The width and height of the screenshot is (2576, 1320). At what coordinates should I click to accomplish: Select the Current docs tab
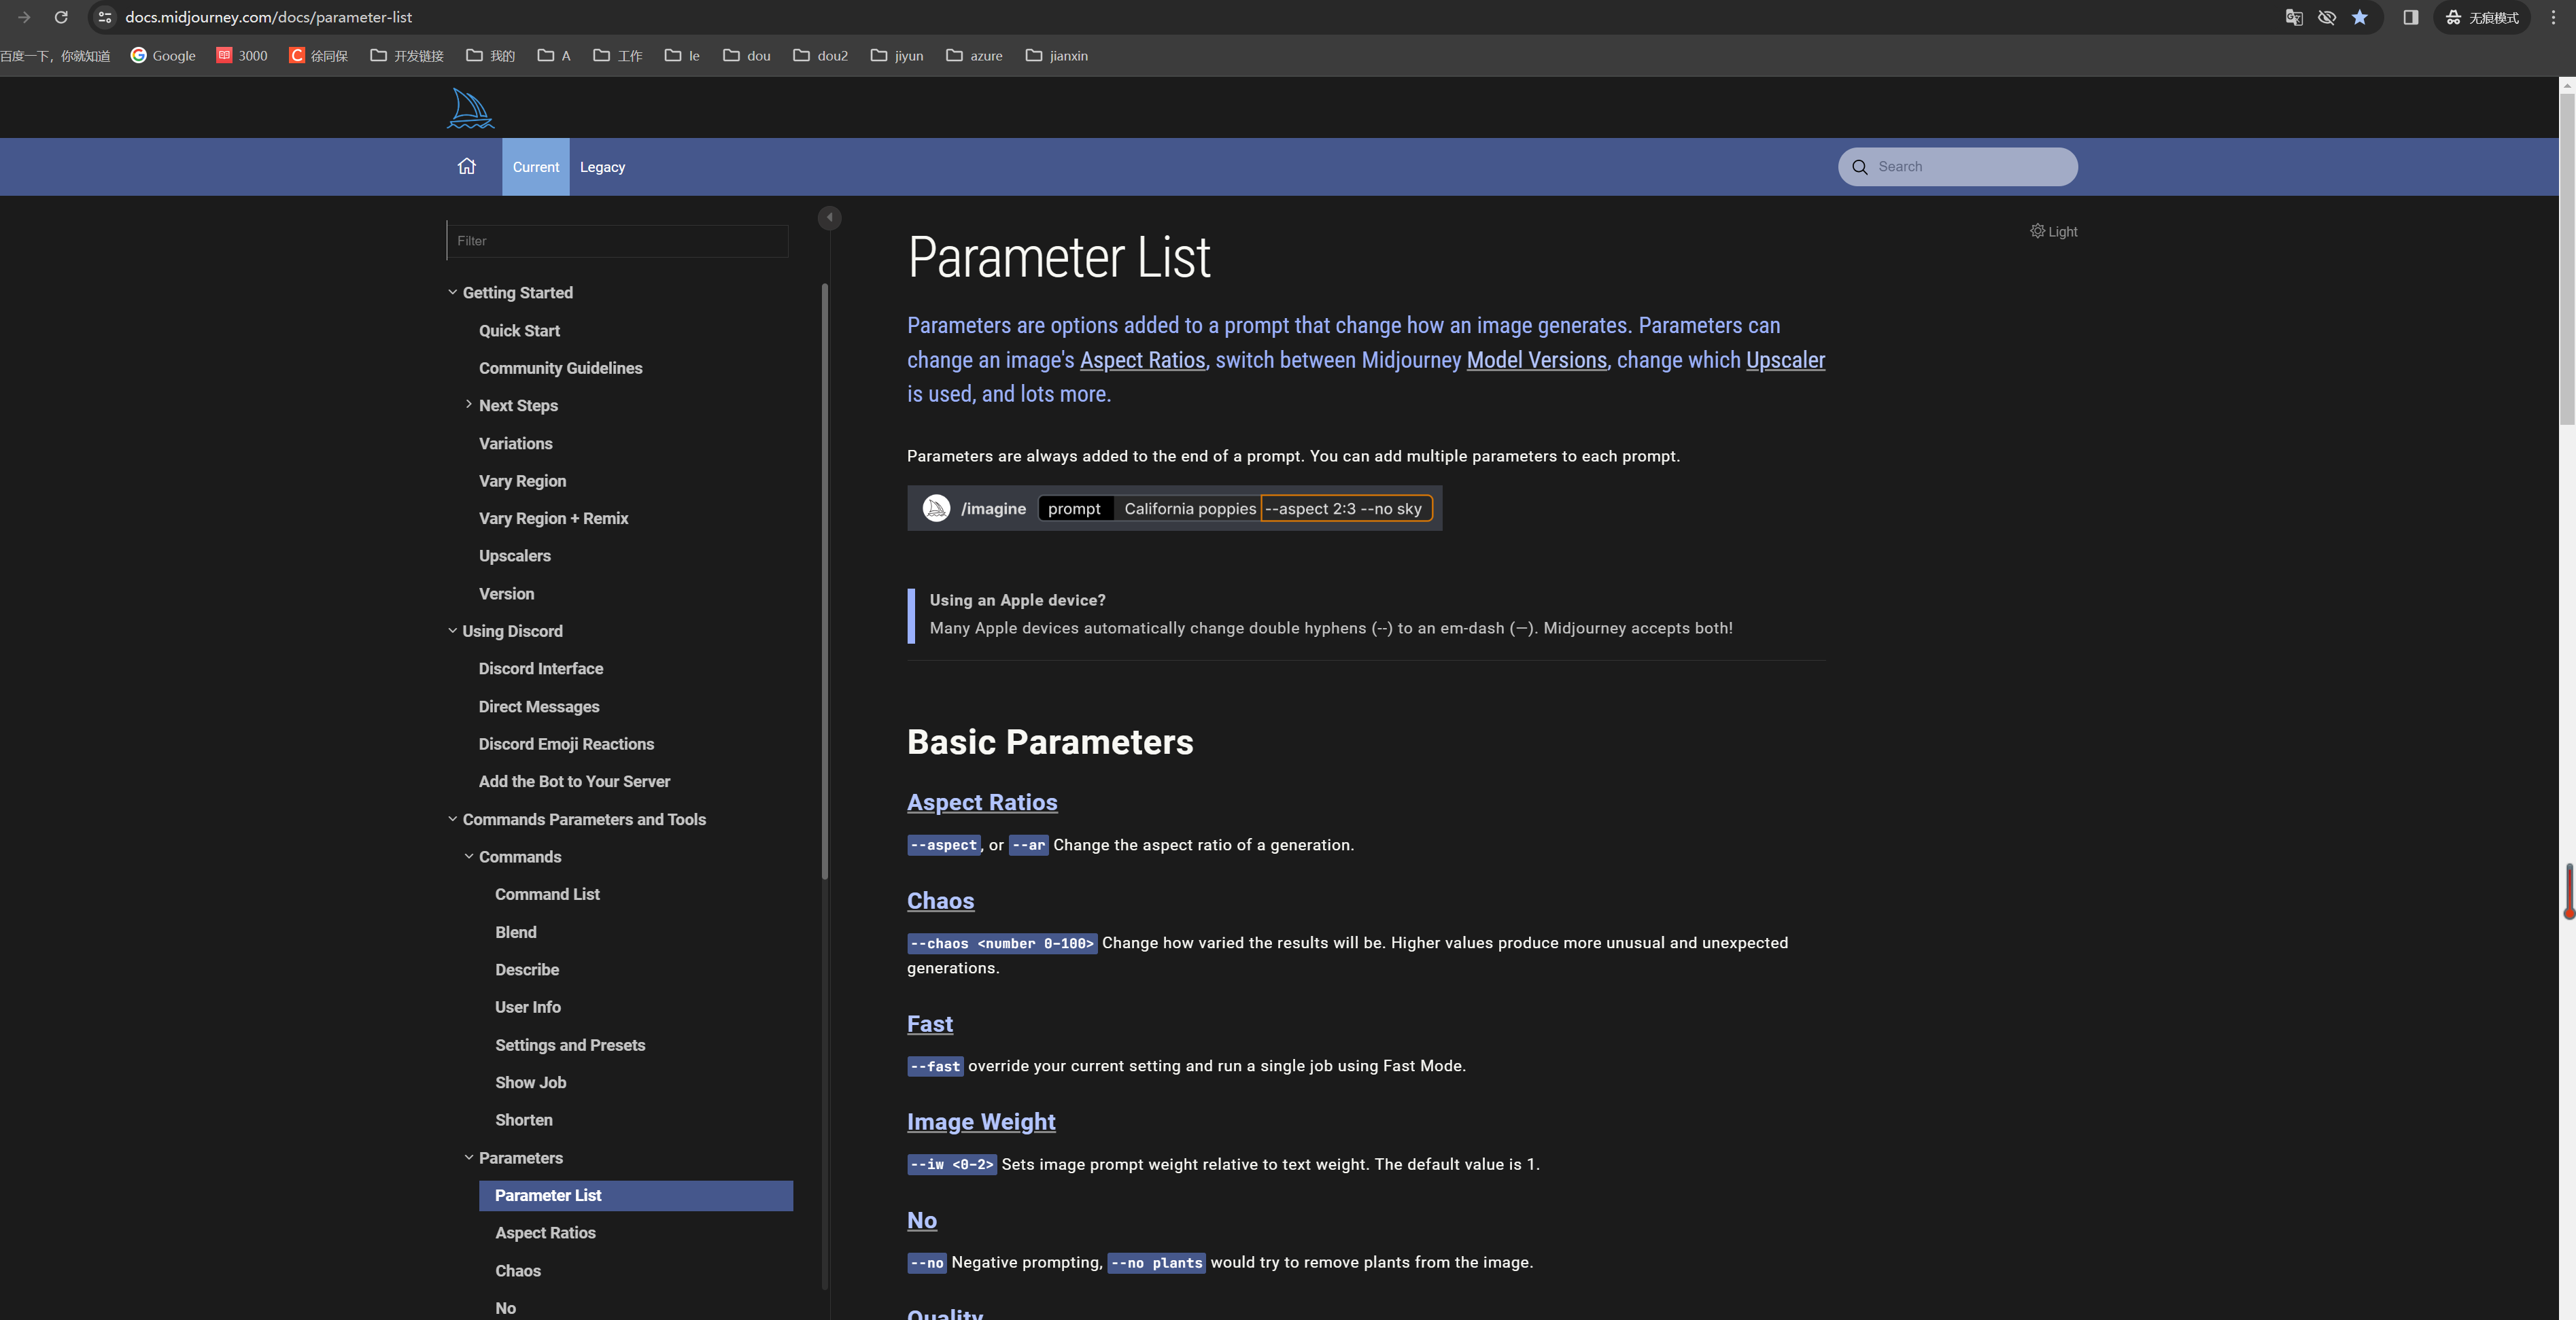click(x=536, y=167)
